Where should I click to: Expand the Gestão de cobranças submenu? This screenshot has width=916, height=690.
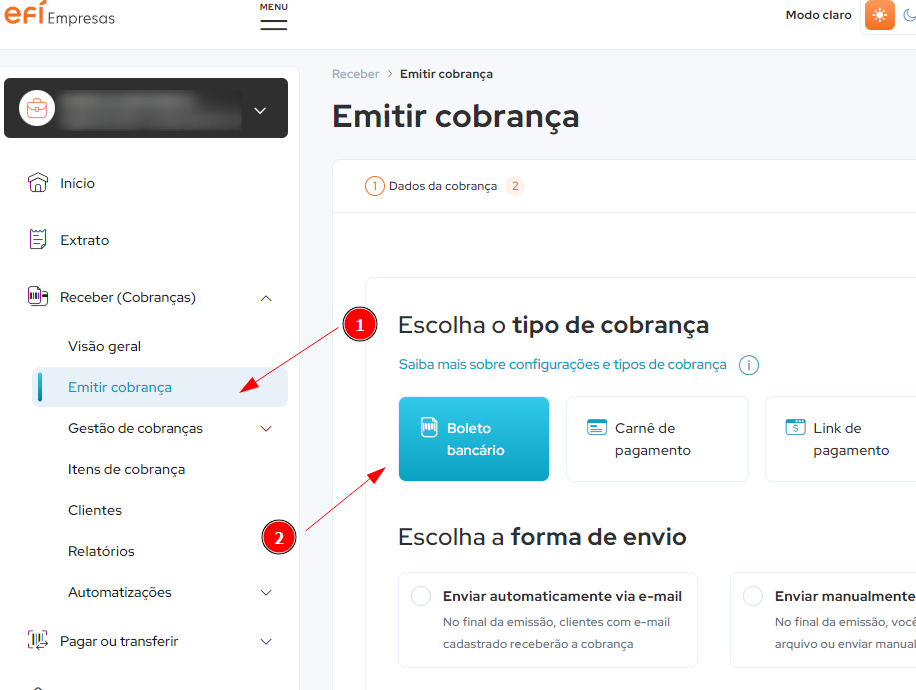pyautogui.click(x=266, y=428)
